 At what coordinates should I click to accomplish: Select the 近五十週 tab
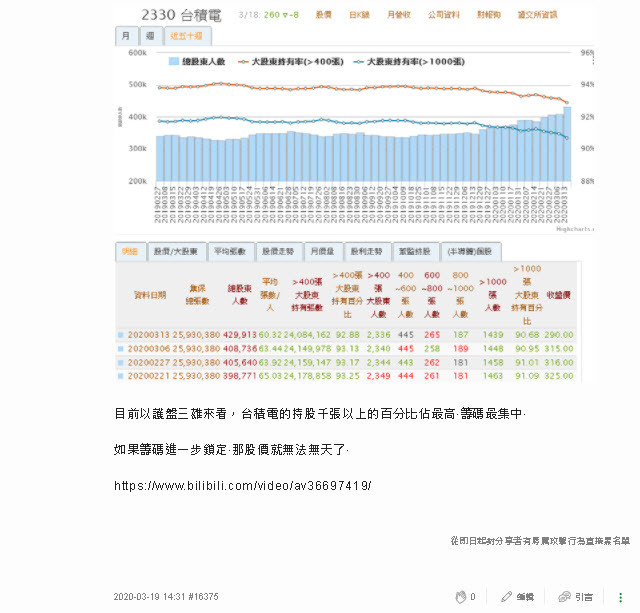pyautogui.click(x=187, y=36)
